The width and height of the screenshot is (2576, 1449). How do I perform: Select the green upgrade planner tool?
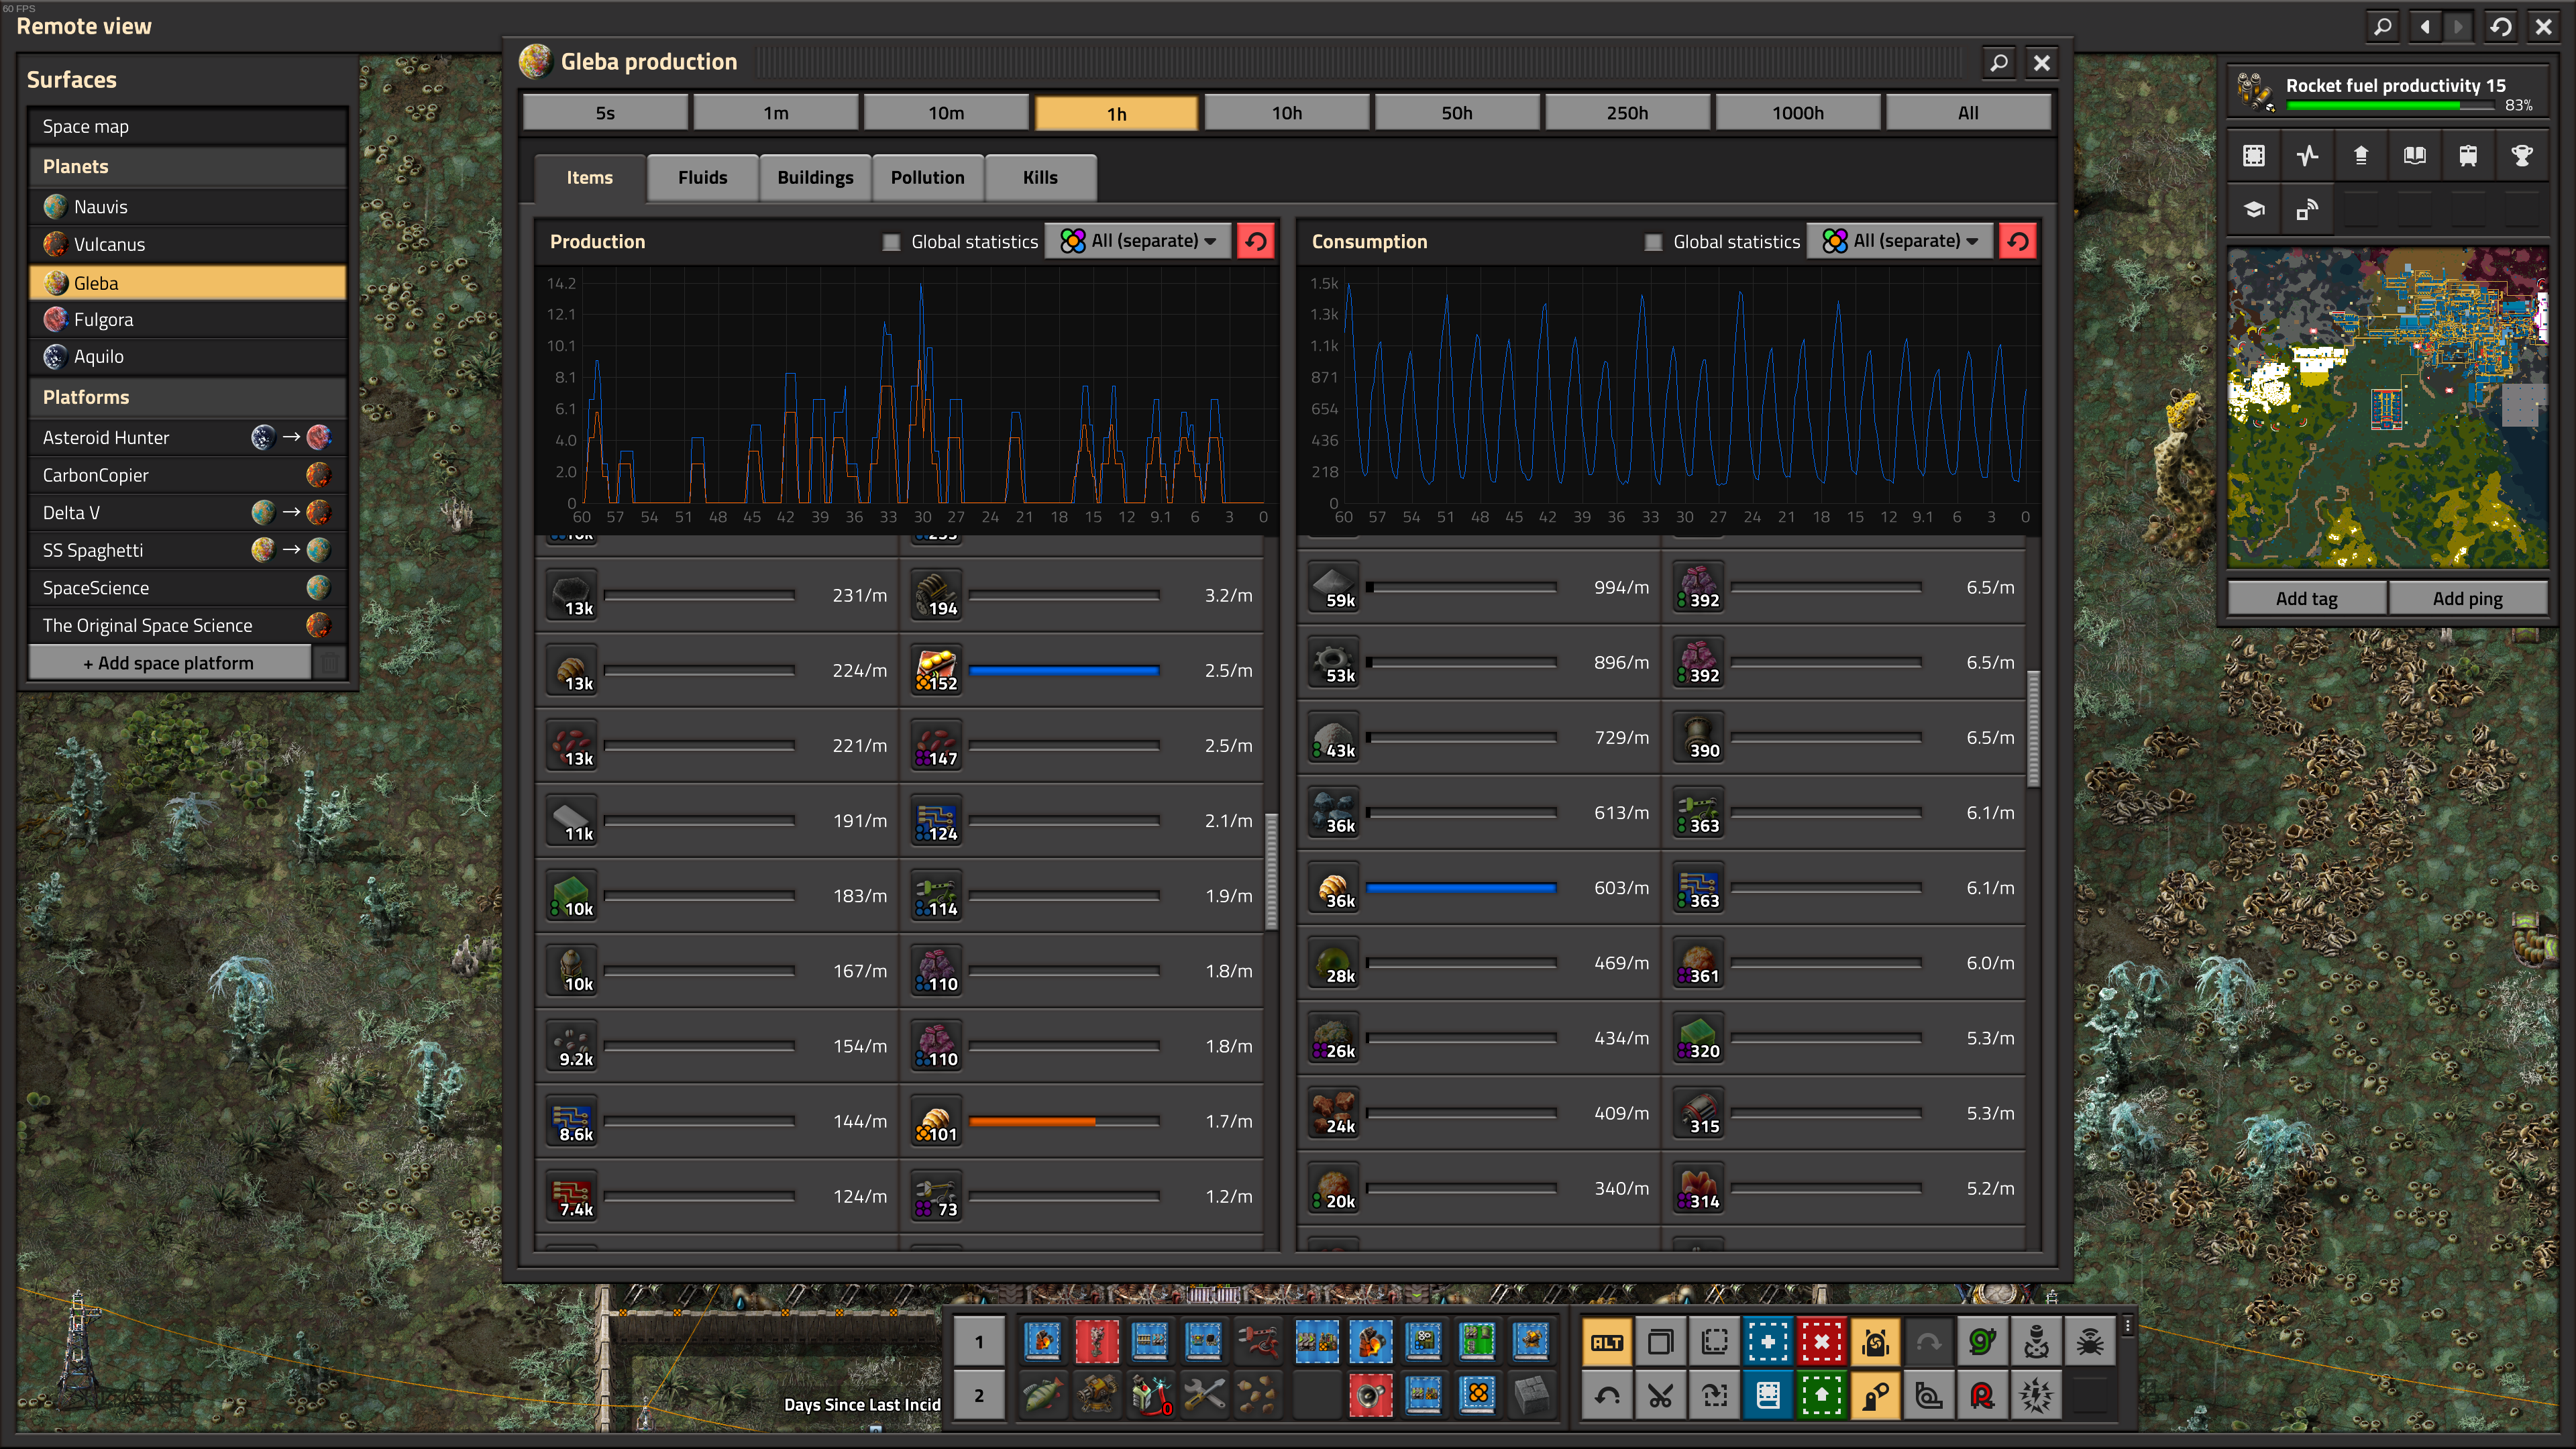tap(1822, 1395)
